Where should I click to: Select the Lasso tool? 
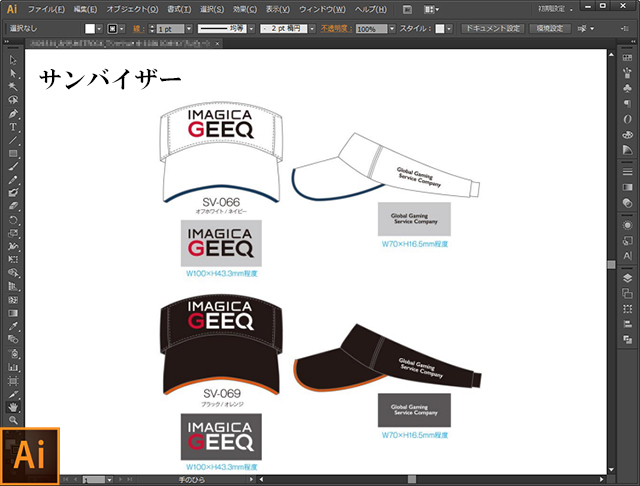tap(13, 100)
